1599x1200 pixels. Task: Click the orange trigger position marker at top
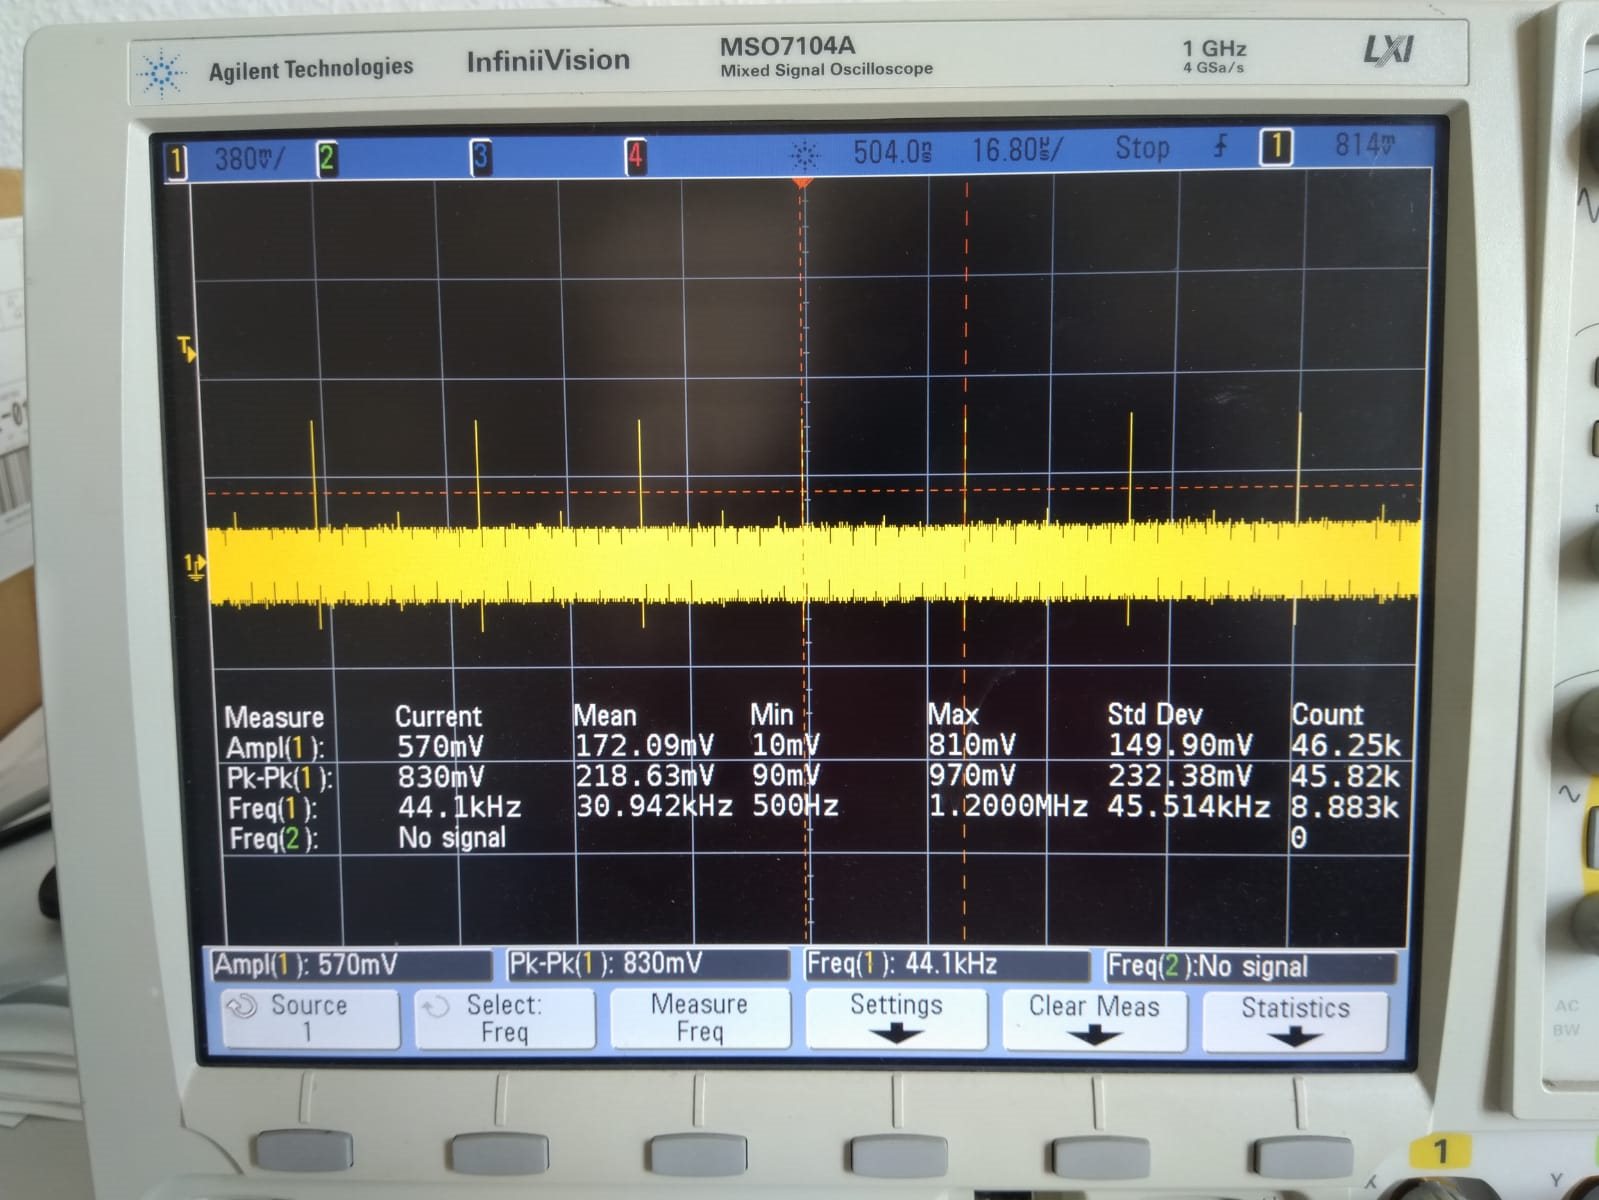point(802,183)
